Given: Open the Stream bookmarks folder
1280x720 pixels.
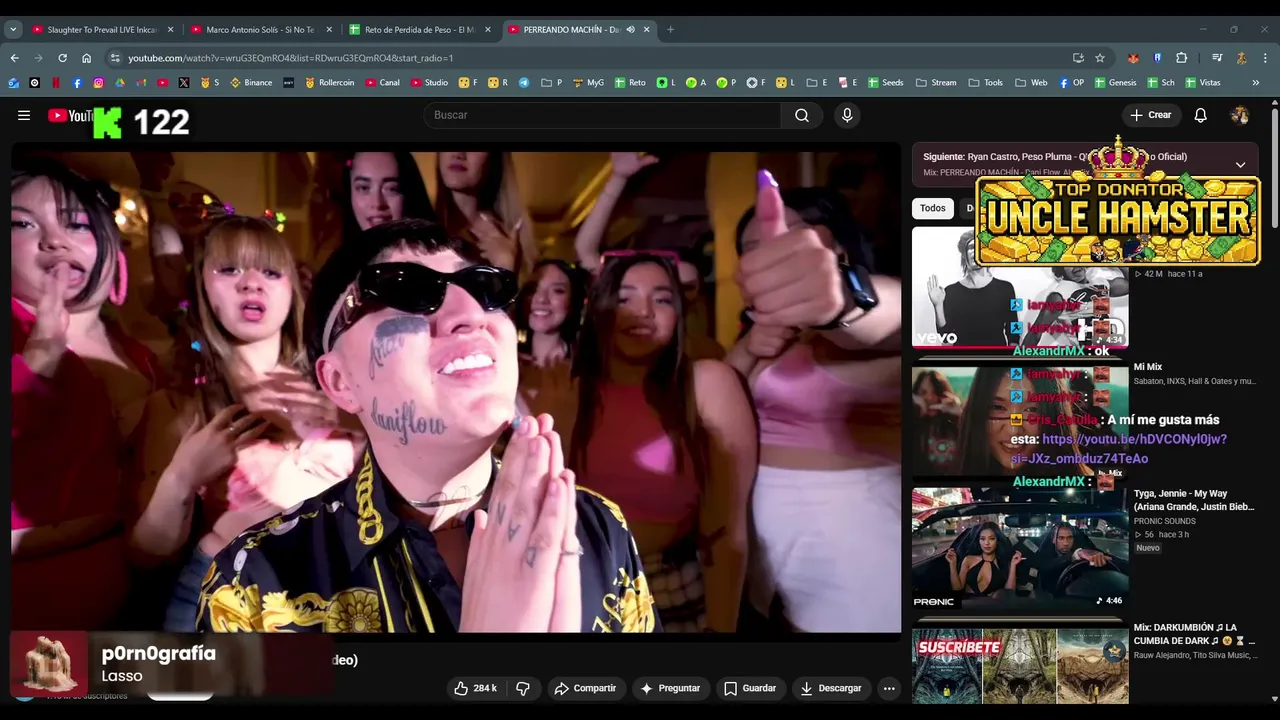Looking at the screenshot, I should [936, 83].
